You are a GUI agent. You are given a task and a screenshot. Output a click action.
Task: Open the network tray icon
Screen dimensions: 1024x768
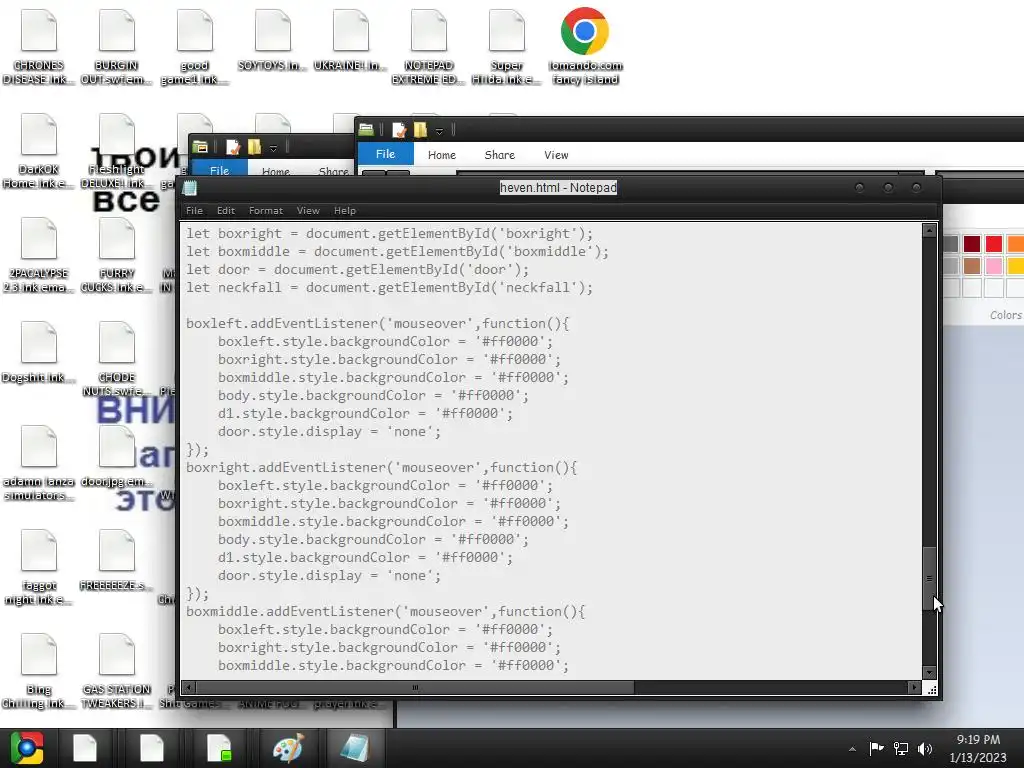pyautogui.click(x=901, y=748)
